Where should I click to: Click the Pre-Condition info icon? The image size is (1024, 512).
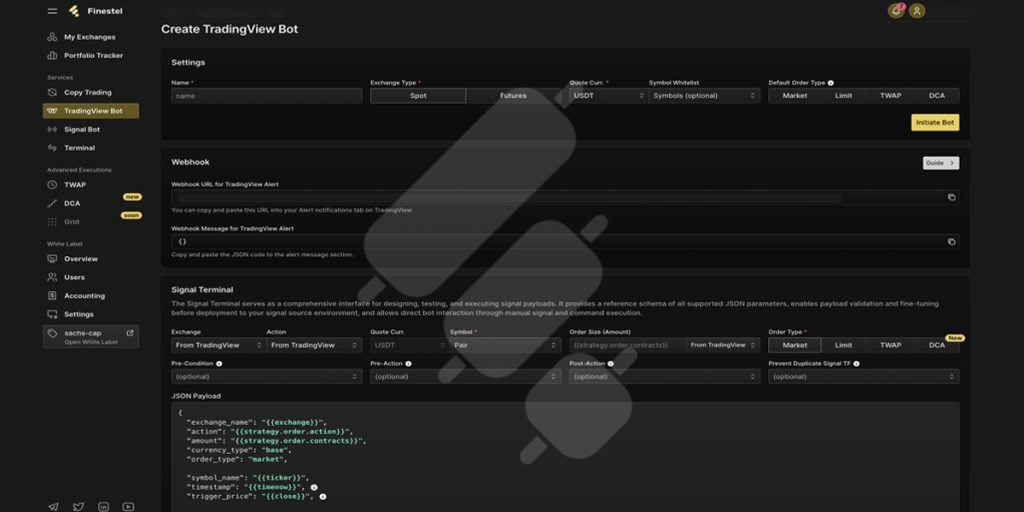tap(219, 364)
